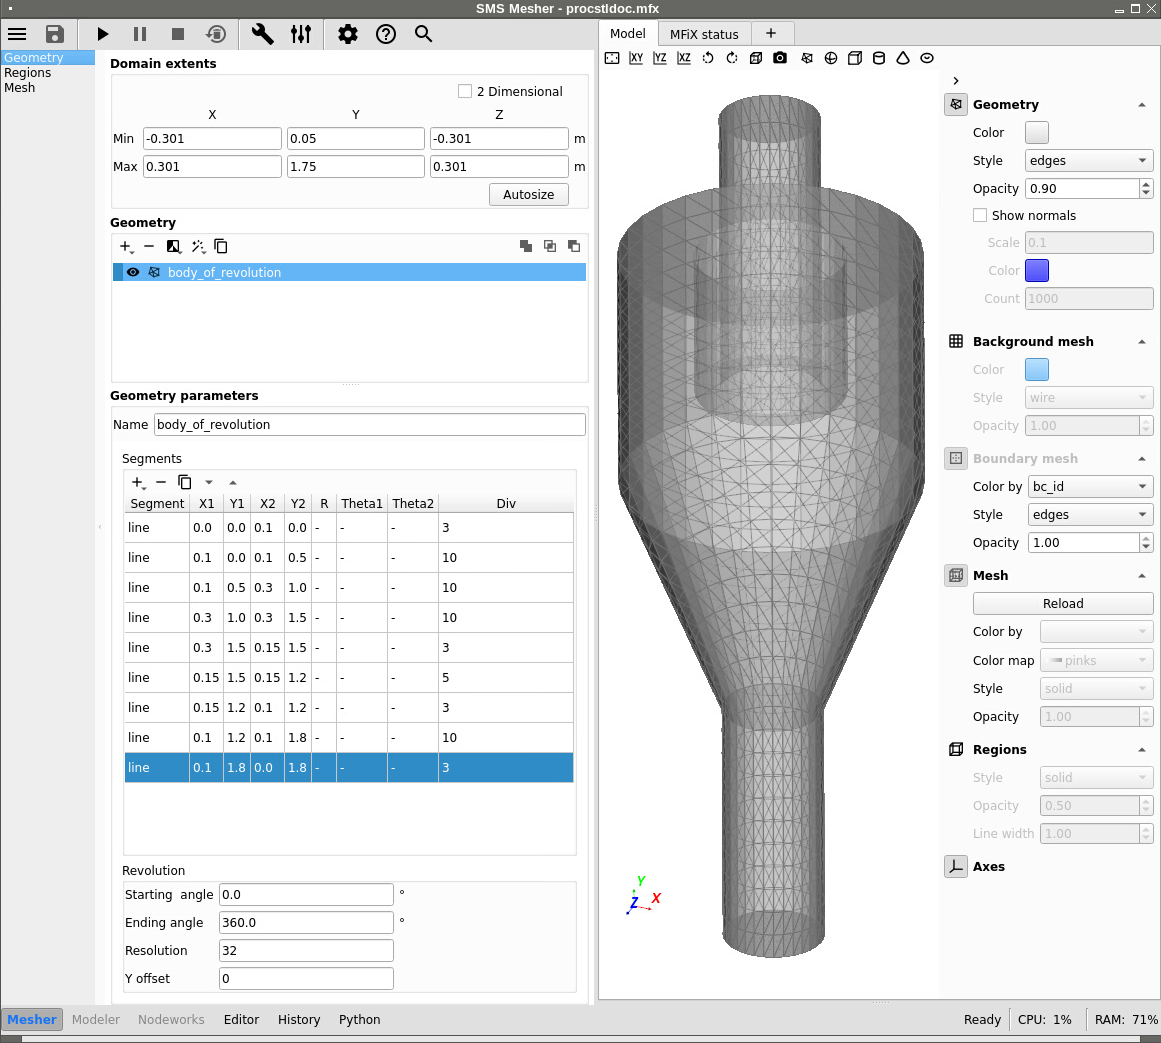Set view to XY plane
The image size is (1161, 1043).
(x=636, y=58)
